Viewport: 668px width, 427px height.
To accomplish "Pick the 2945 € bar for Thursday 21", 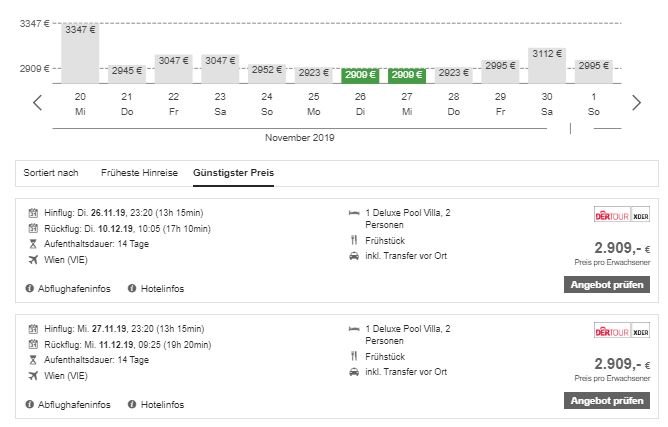I will pos(127,73).
